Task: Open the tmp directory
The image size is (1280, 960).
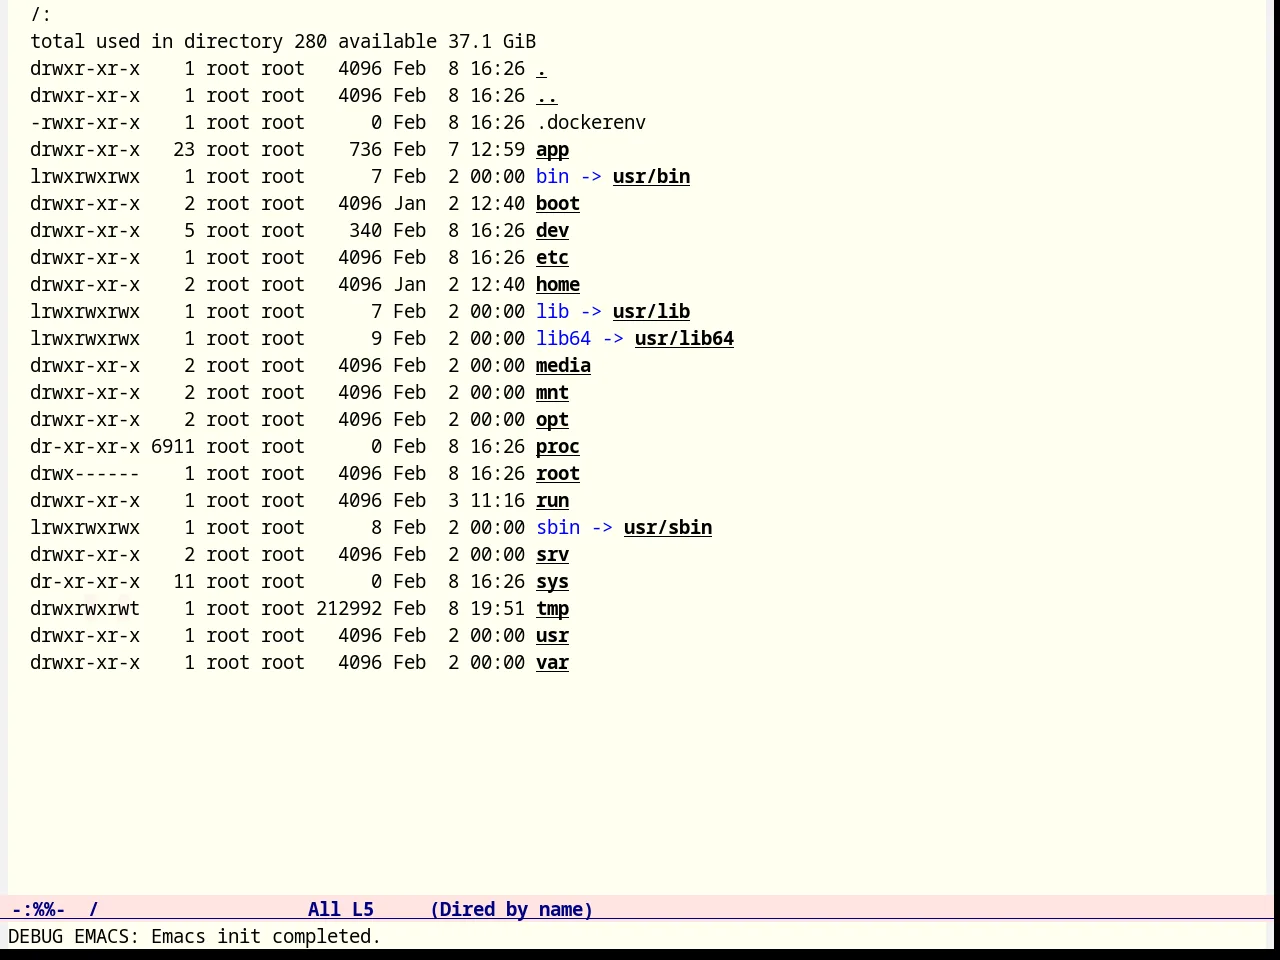Action: (x=552, y=609)
